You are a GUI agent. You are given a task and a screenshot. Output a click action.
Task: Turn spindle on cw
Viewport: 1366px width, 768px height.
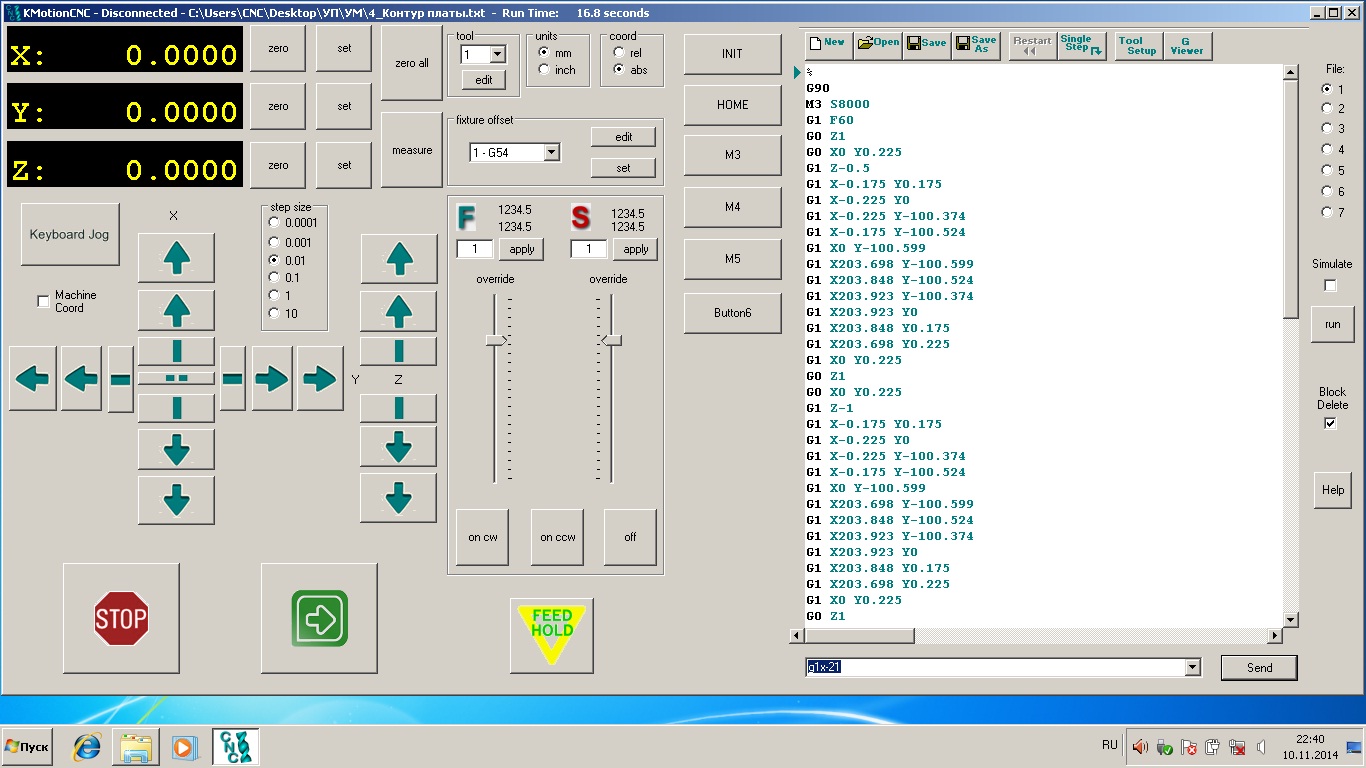tap(483, 537)
